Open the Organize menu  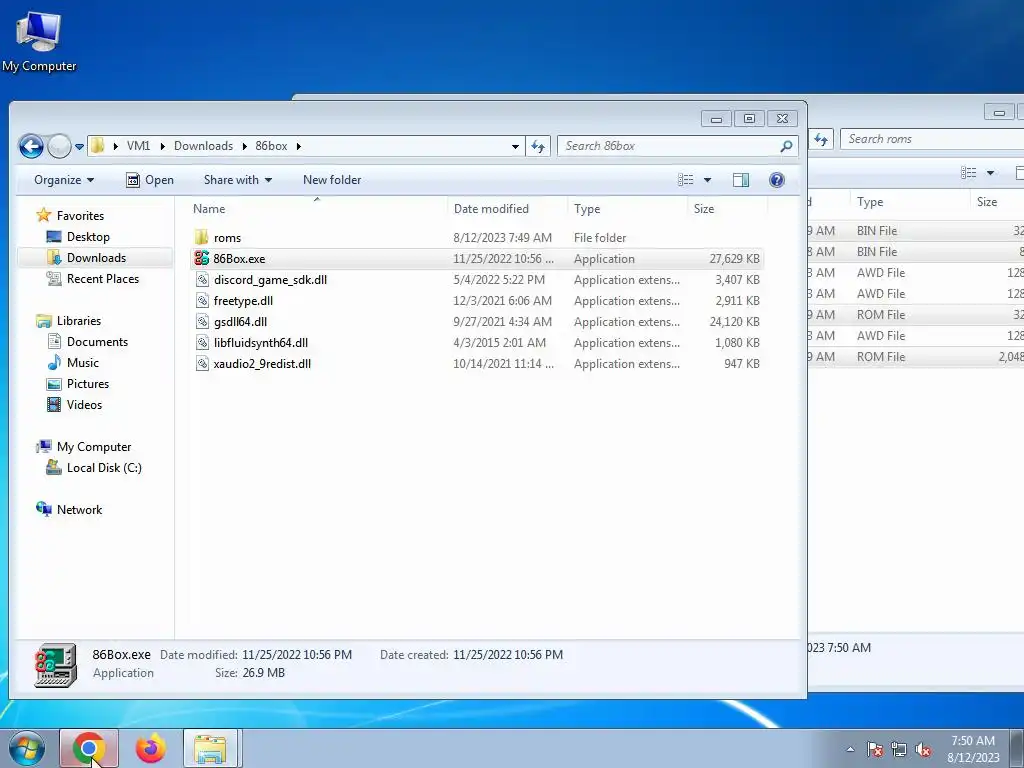(64, 180)
